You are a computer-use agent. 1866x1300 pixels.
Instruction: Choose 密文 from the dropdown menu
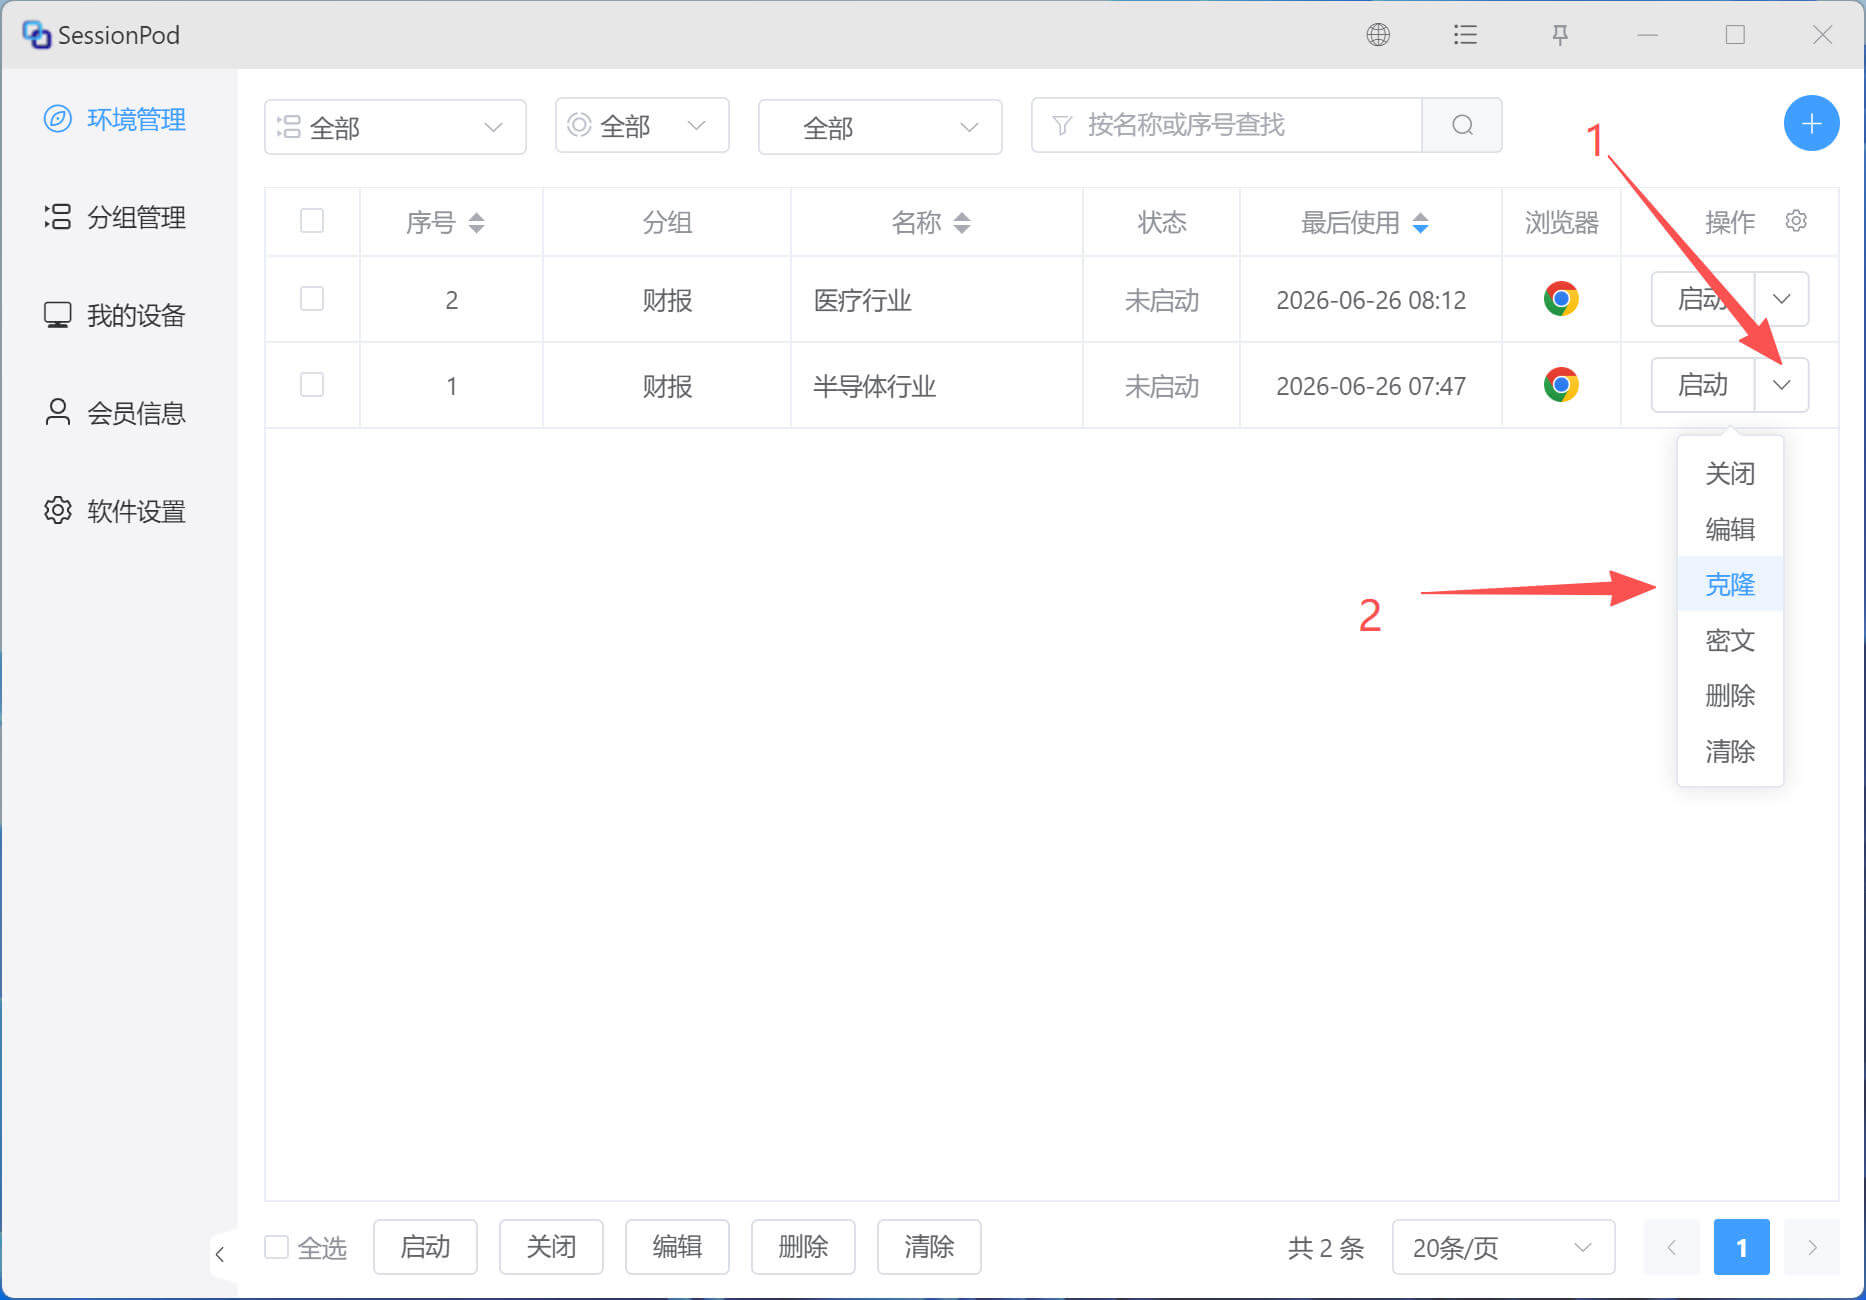[1730, 640]
